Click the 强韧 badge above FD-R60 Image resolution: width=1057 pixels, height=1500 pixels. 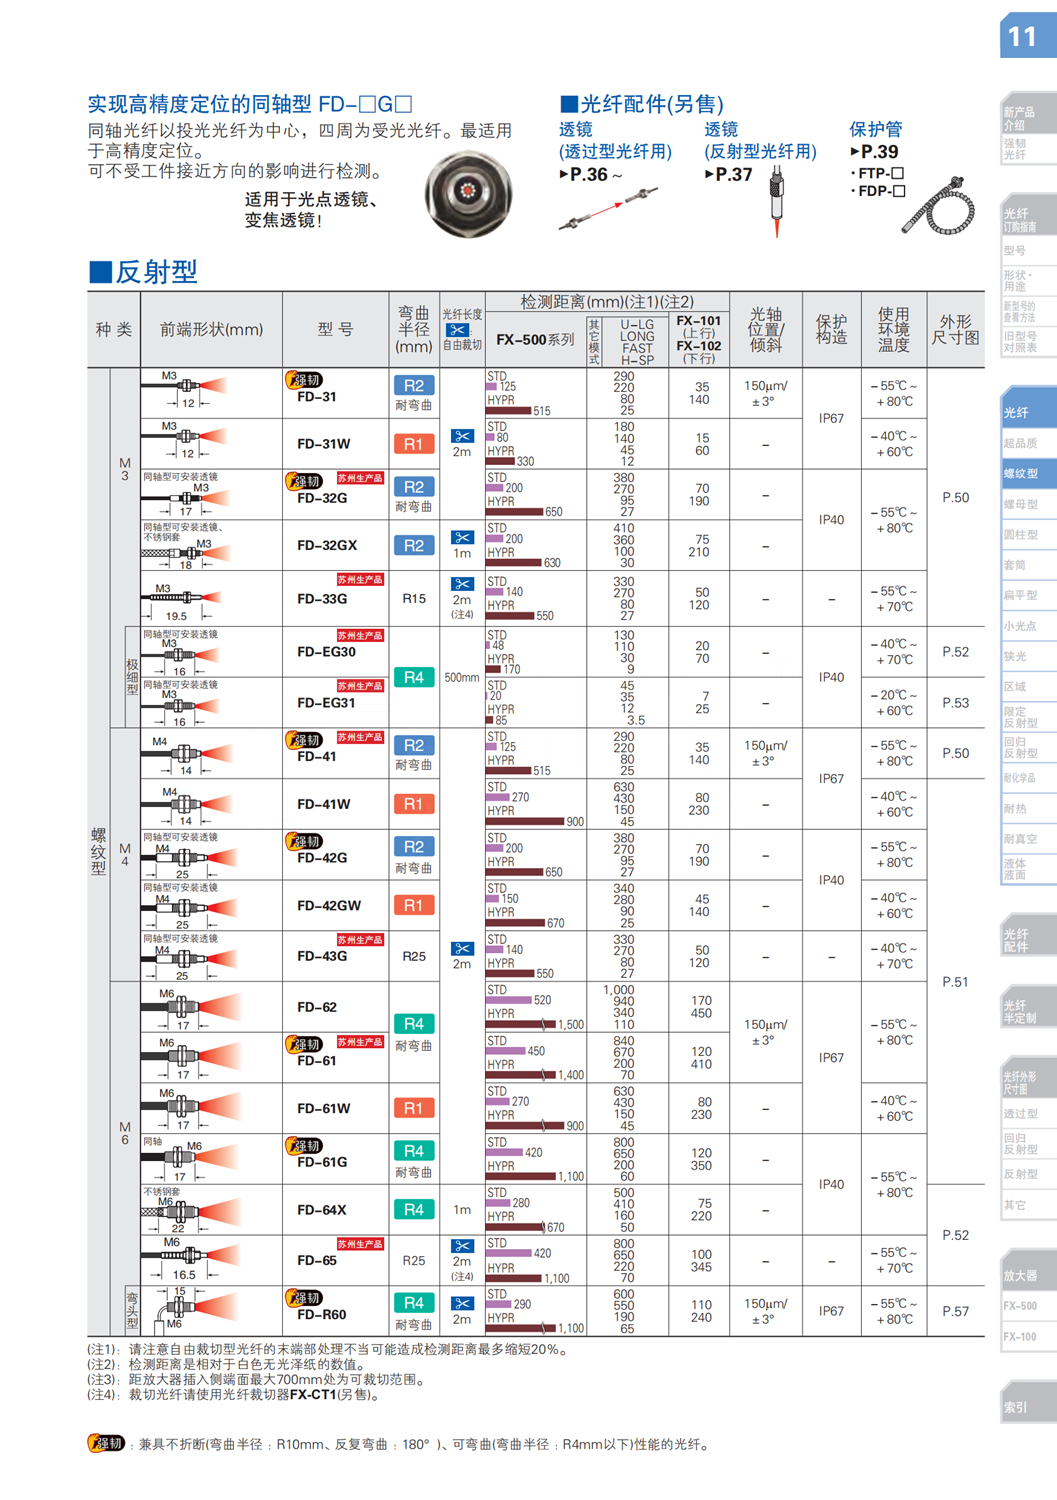pos(305,1298)
